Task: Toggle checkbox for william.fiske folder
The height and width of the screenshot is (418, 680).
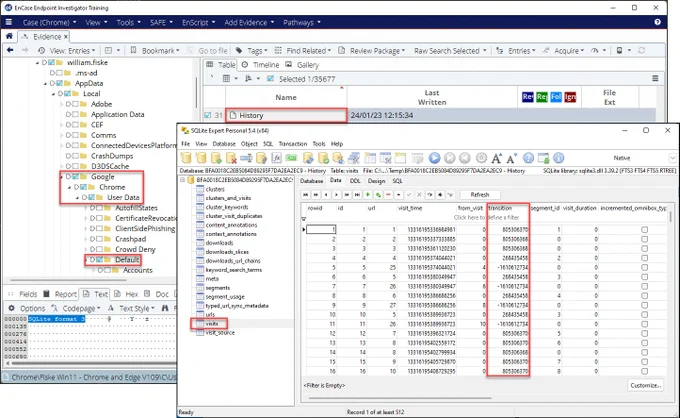Action: (52, 62)
